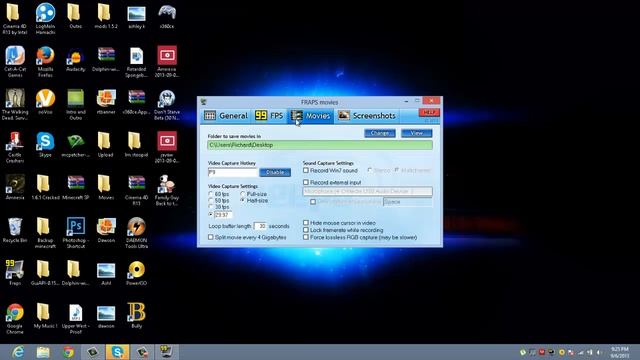
Task: Open the Bully game desktop shortcut
Action: 136,316
